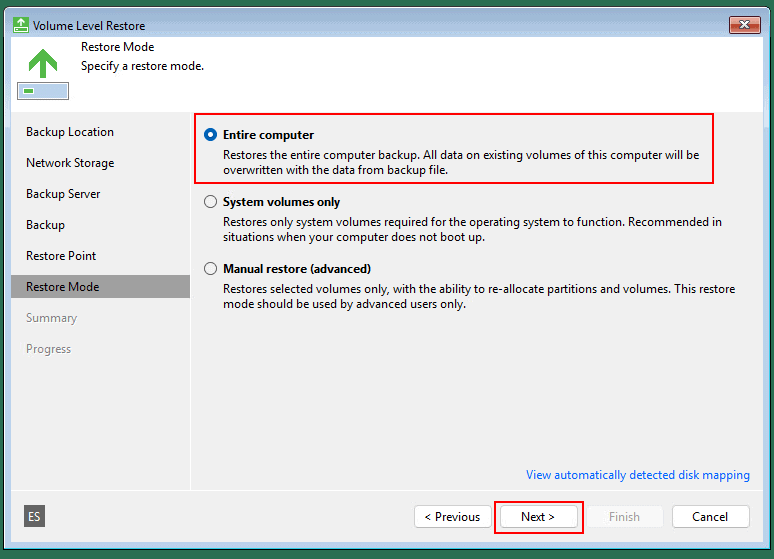Image resolution: width=774 pixels, height=559 pixels.
Task: Click the ES keyboard language indicator
Action: [x=34, y=516]
